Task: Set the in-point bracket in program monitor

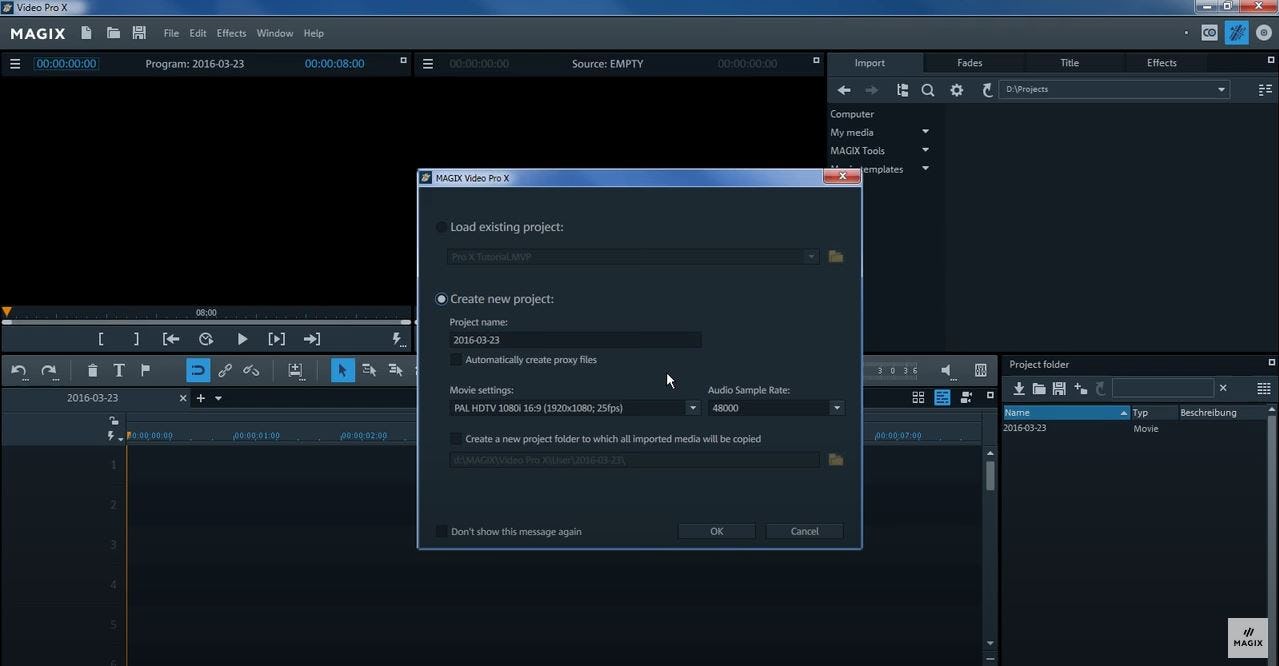Action: click(101, 339)
